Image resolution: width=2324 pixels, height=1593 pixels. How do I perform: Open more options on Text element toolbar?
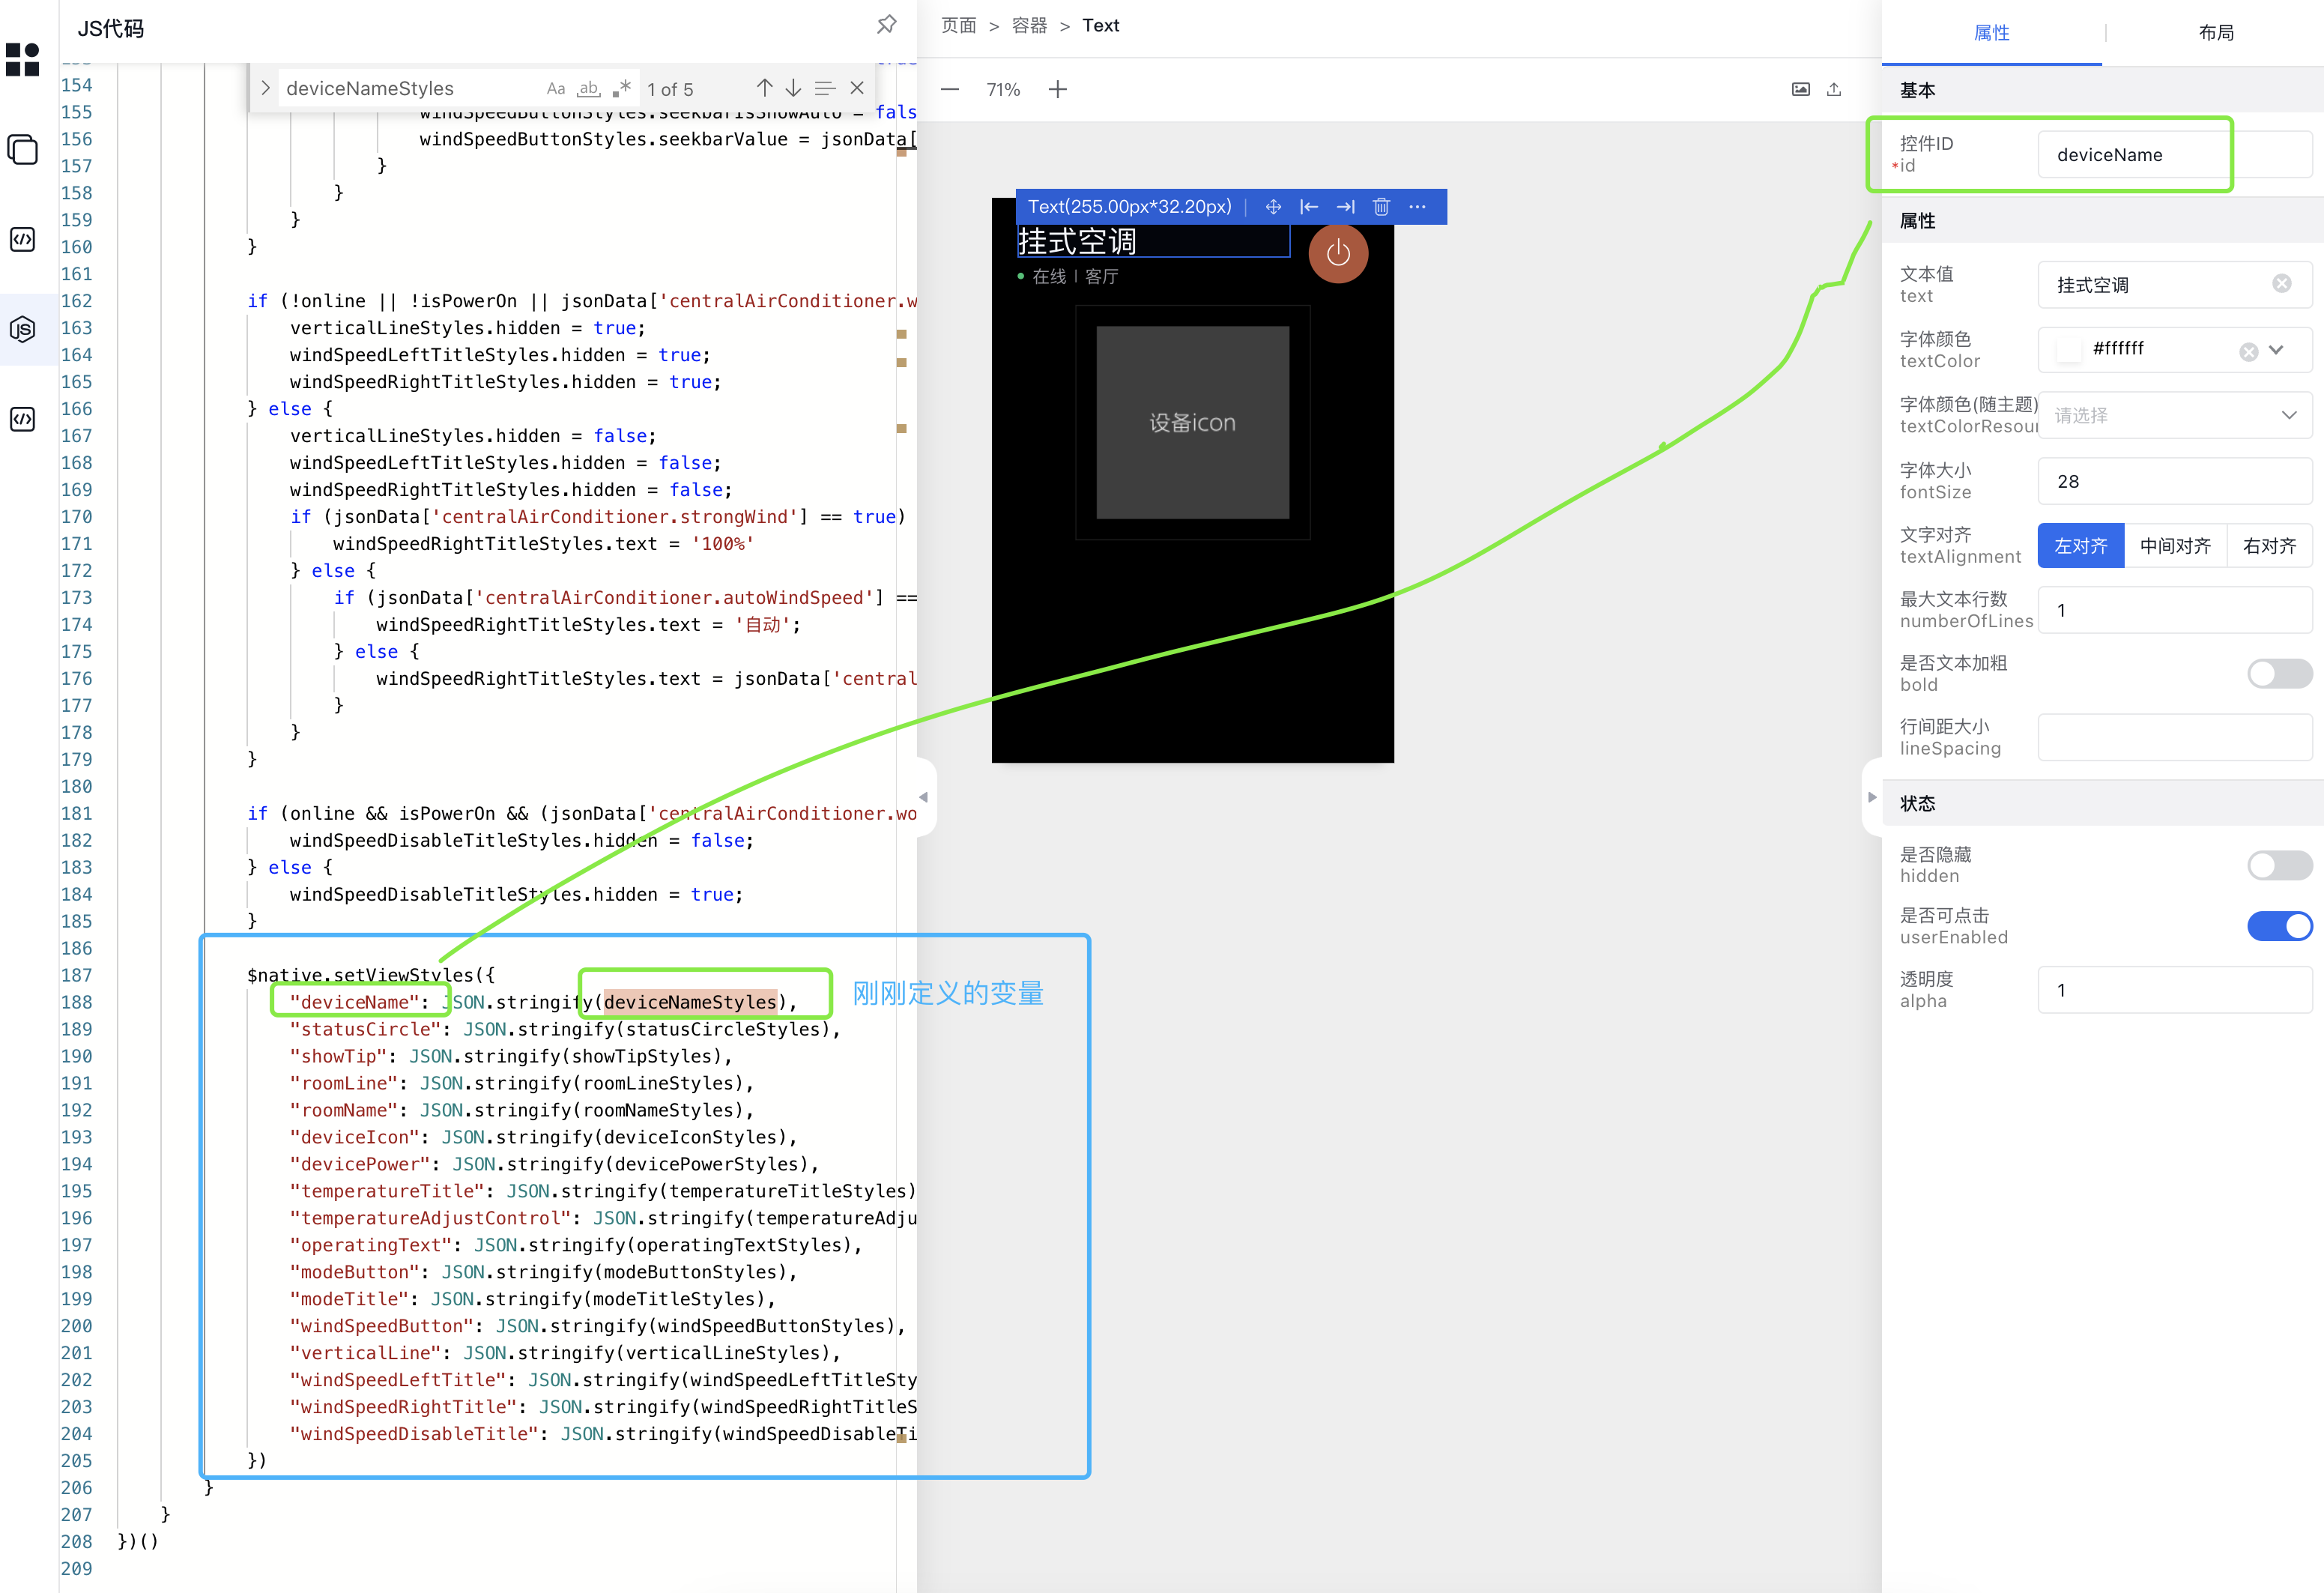tap(1417, 207)
